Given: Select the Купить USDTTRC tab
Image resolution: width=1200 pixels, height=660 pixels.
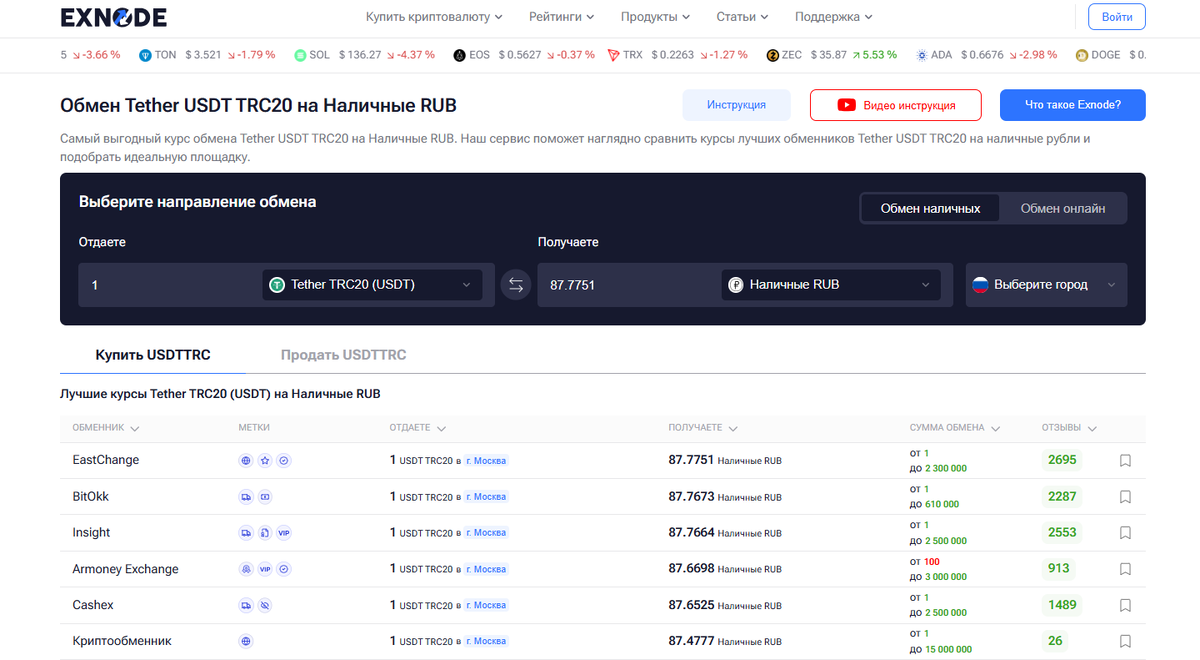Looking at the screenshot, I should pyautogui.click(x=153, y=355).
